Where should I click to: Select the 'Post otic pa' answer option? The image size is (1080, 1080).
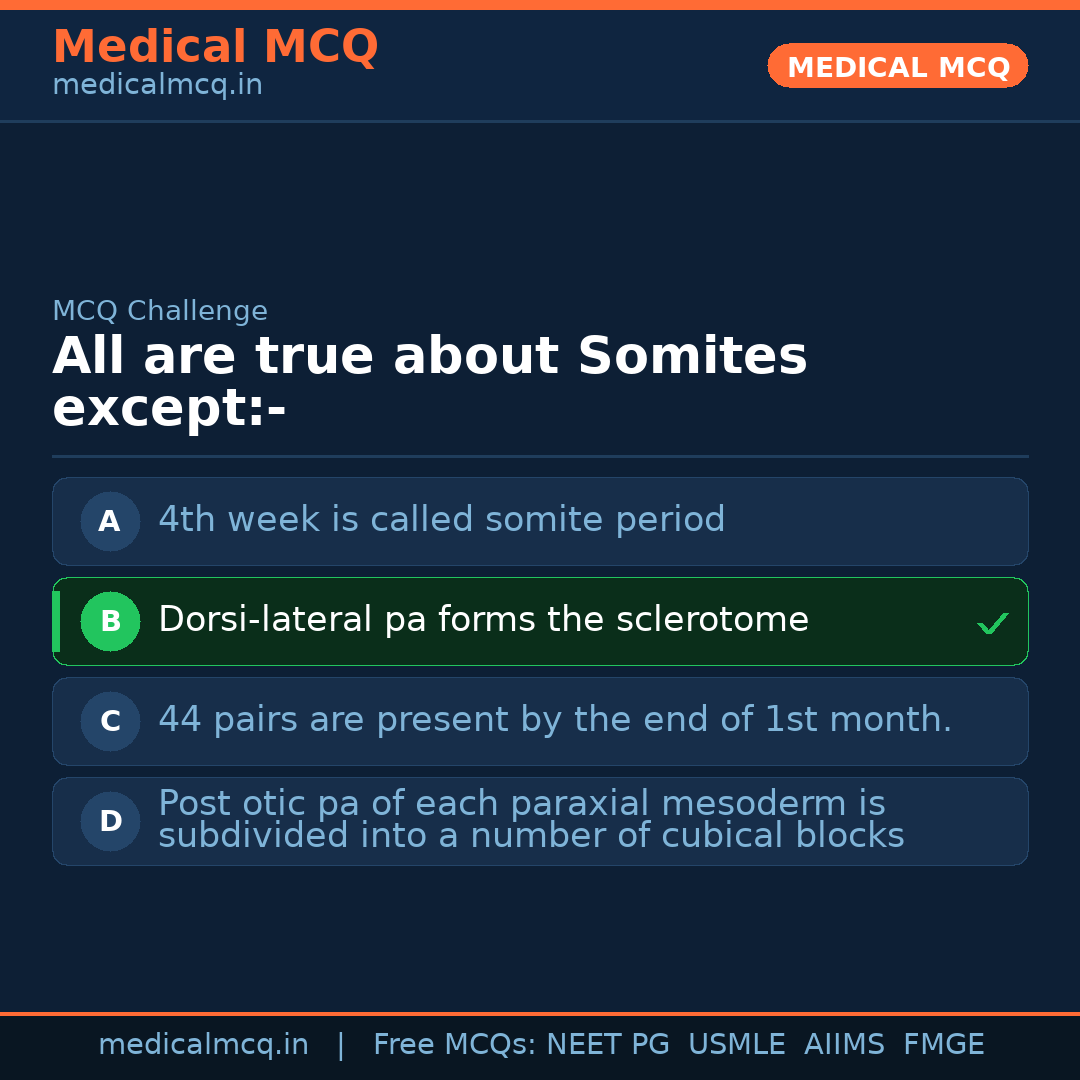[531, 820]
